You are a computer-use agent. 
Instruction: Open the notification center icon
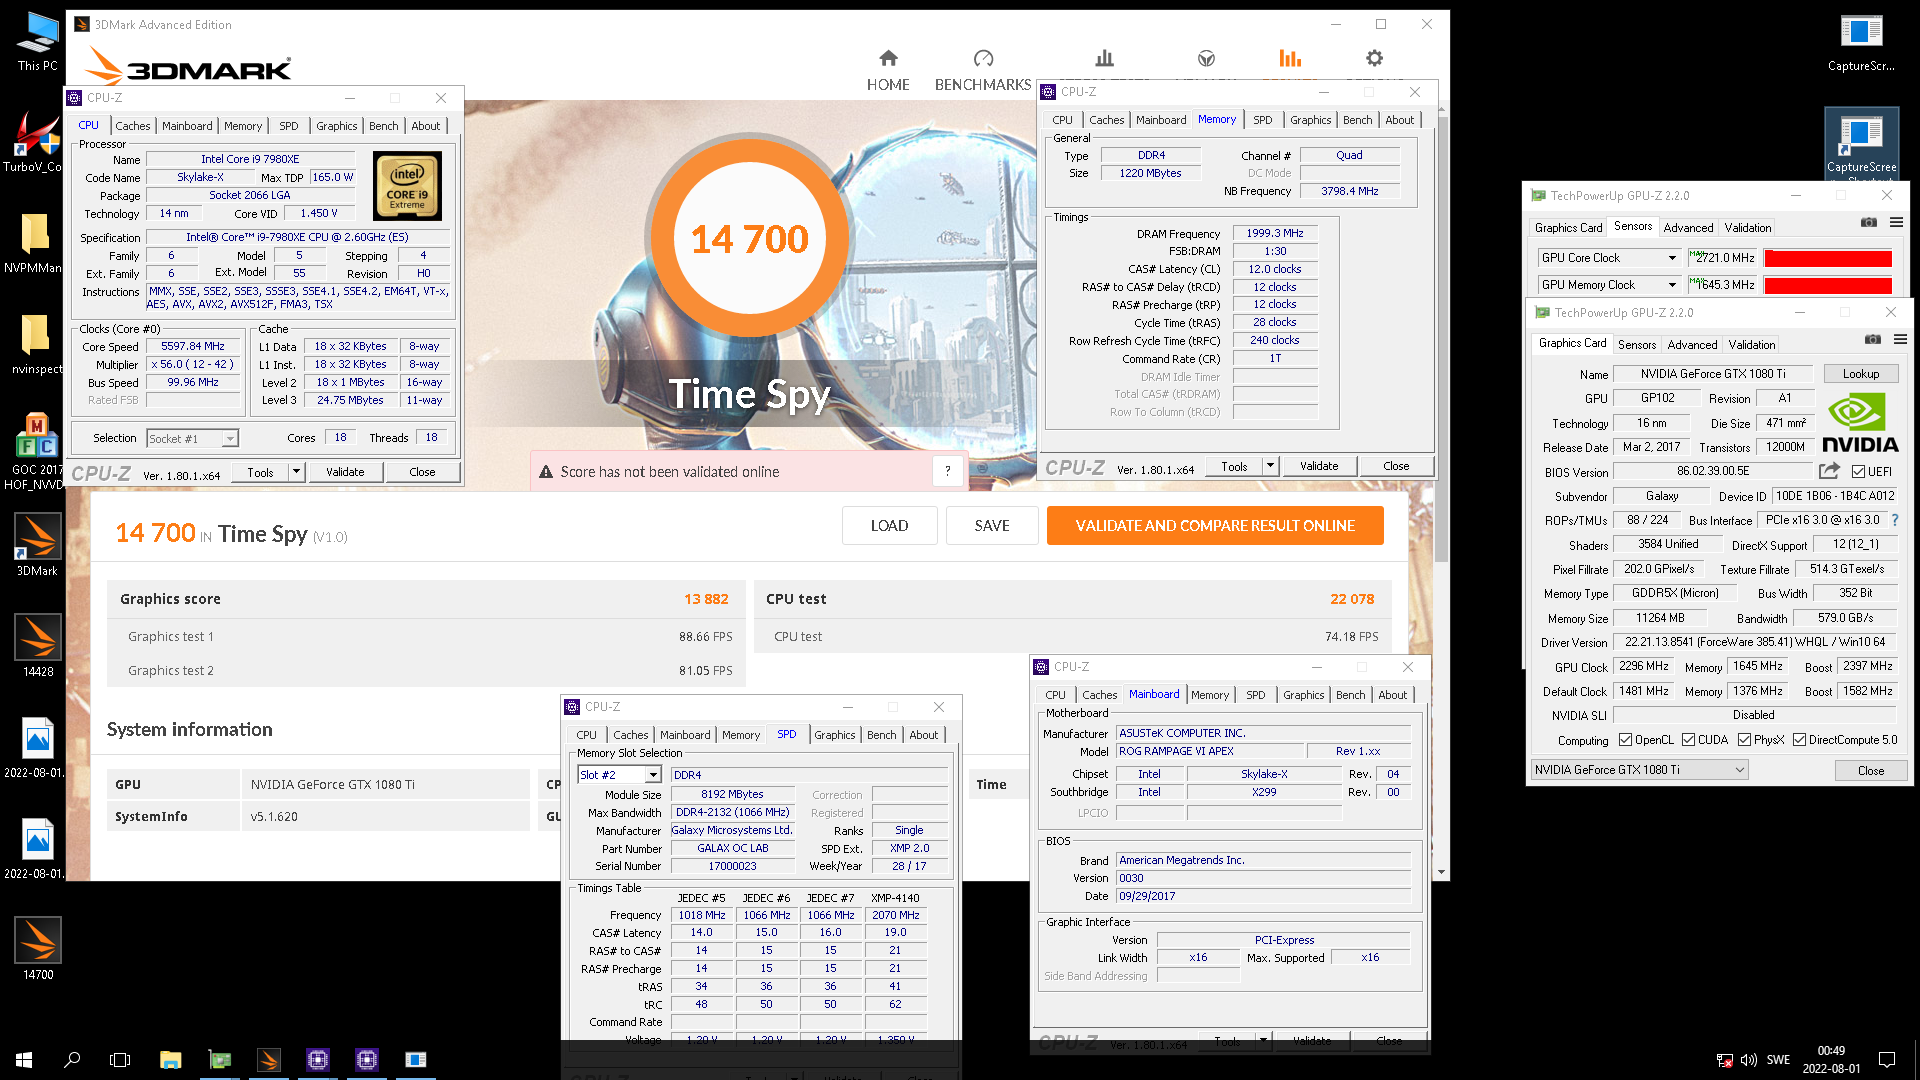point(1887,1060)
